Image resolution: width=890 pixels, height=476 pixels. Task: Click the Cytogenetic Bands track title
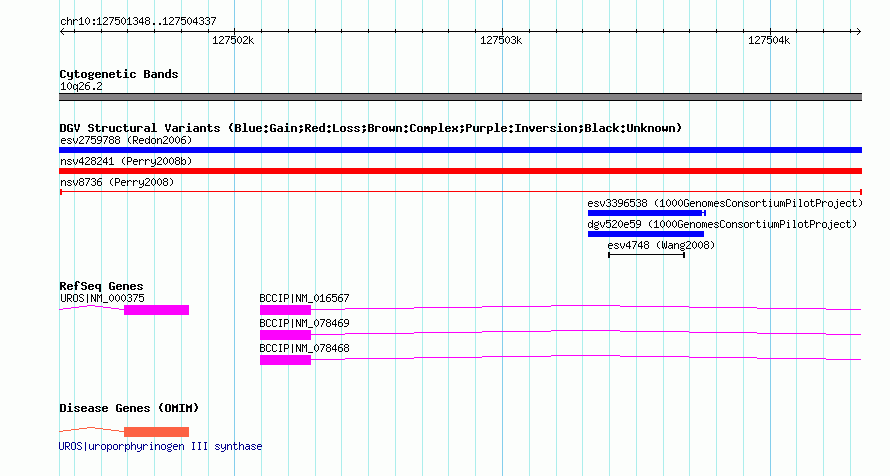pyautogui.click(x=119, y=74)
